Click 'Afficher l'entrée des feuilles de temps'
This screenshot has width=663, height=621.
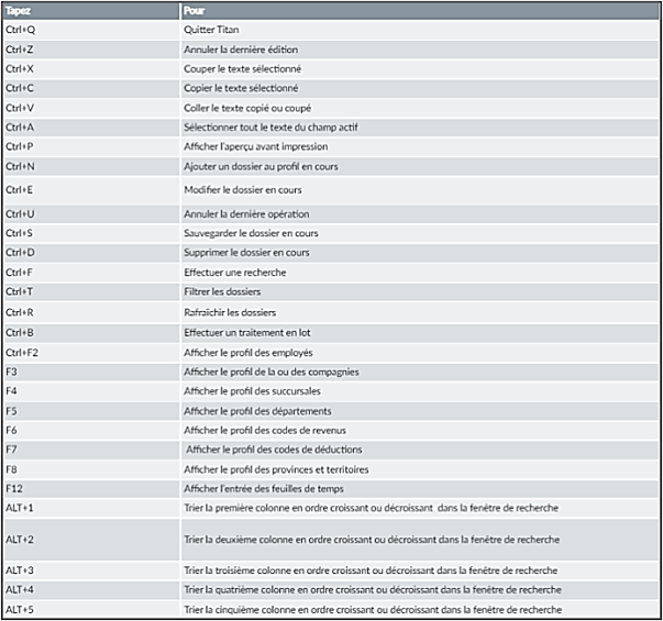point(263,489)
